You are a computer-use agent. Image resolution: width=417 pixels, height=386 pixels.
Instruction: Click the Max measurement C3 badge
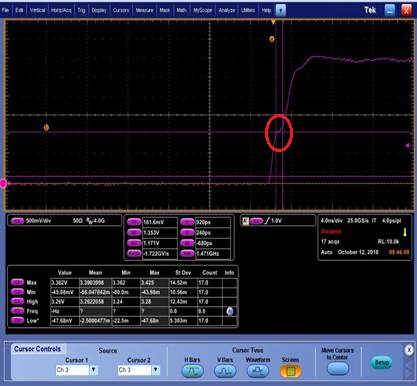[x=17, y=282]
